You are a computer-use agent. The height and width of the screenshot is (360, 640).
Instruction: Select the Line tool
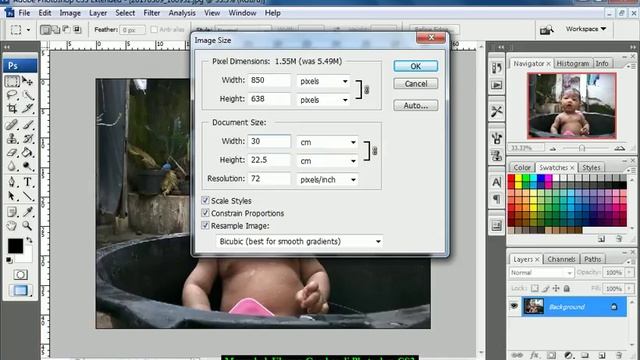coord(27,196)
